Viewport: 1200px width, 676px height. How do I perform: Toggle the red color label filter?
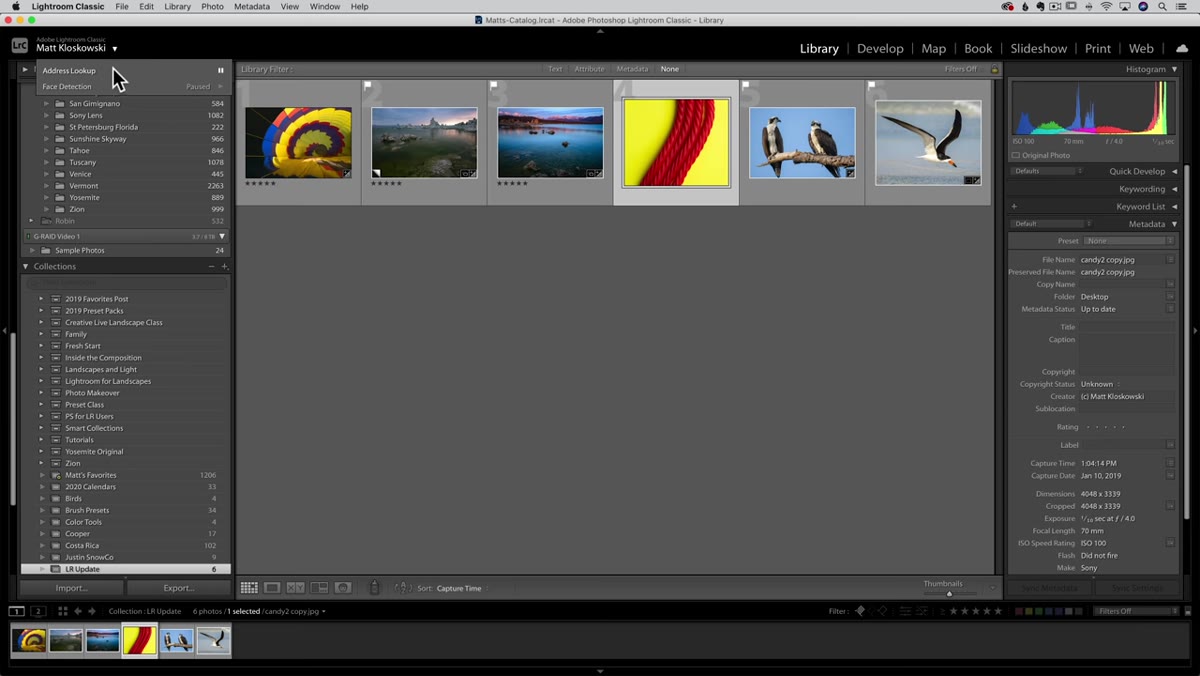1018,611
